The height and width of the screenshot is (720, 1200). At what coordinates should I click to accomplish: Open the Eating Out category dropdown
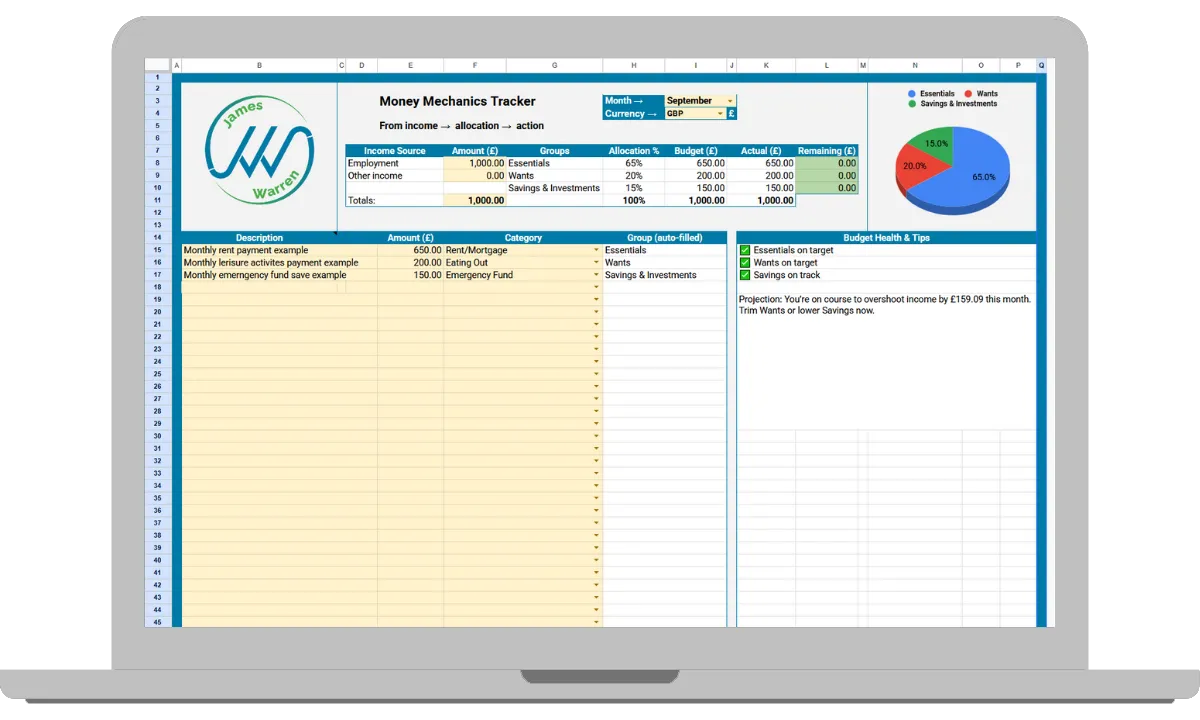coord(523,263)
